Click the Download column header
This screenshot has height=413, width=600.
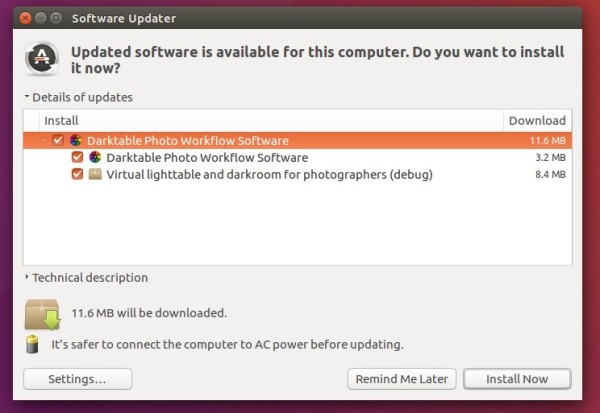tap(537, 121)
